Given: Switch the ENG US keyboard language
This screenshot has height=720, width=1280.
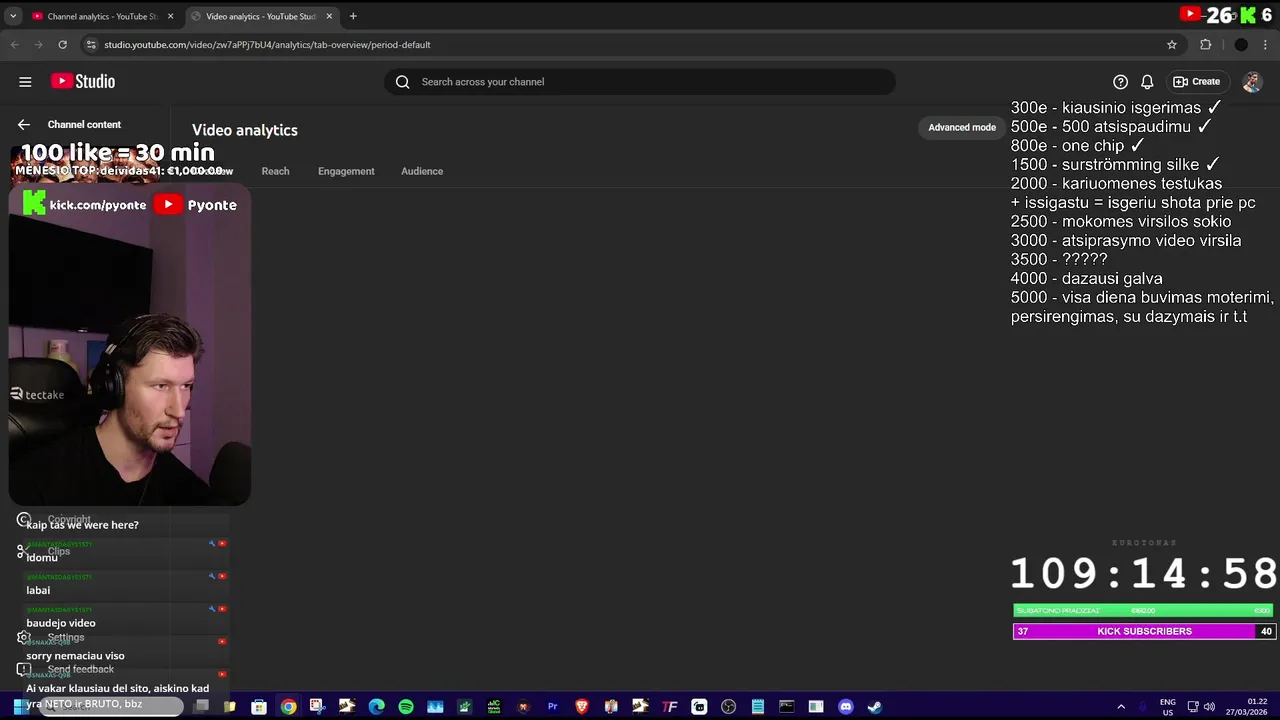Looking at the screenshot, I should pyautogui.click(x=1167, y=707).
